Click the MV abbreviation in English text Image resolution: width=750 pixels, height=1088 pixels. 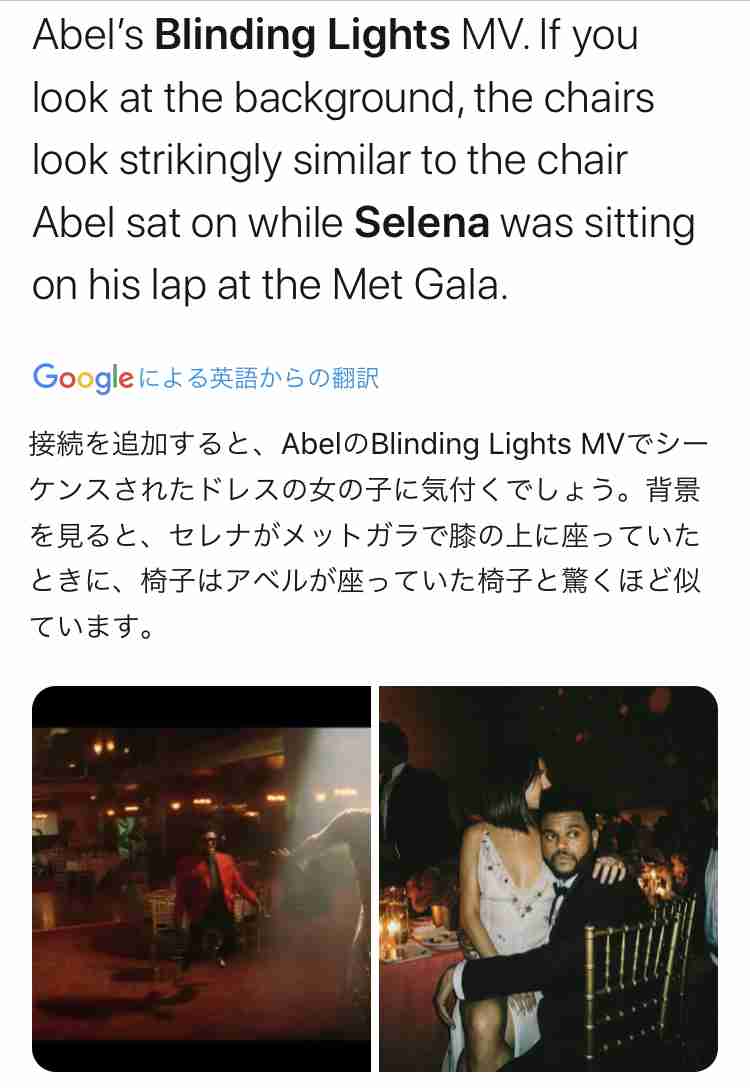pyautogui.click(x=495, y=35)
